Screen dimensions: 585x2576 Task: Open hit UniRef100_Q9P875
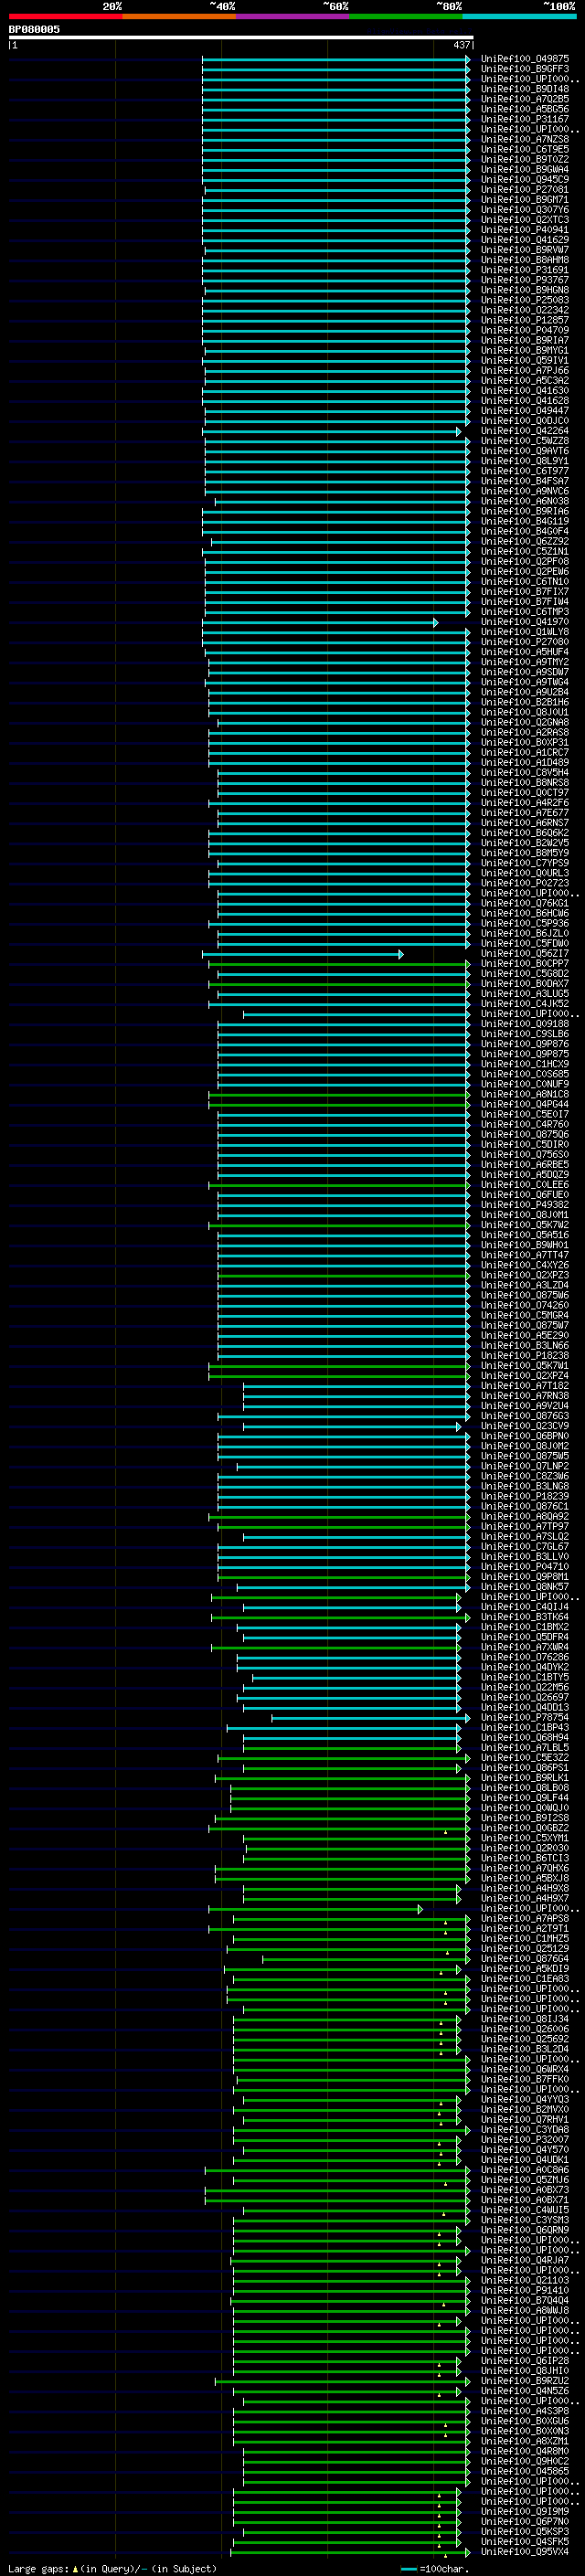525,1054
